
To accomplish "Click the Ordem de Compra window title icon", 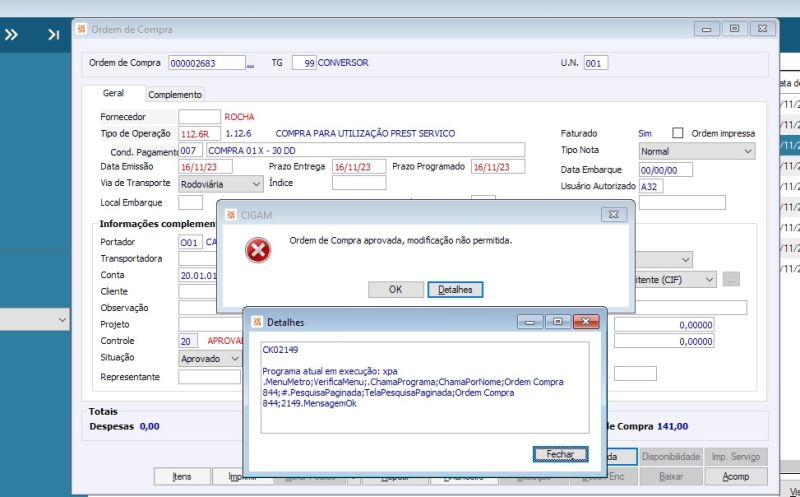I will pos(81,29).
